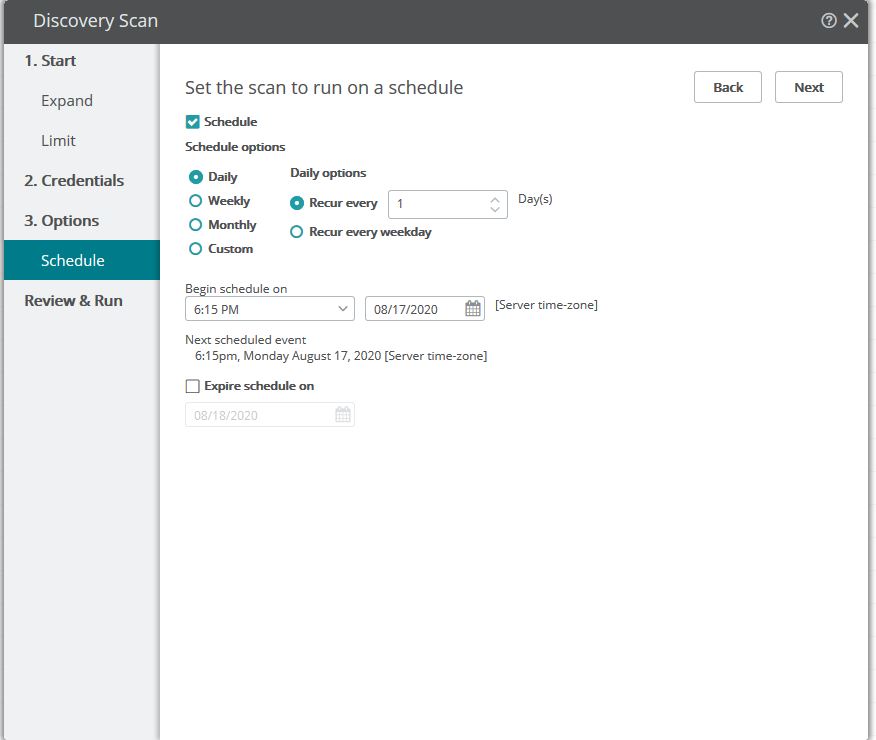The image size is (876, 740).
Task: Select the Schedule step in sidebar
Action: coord(82,260)
